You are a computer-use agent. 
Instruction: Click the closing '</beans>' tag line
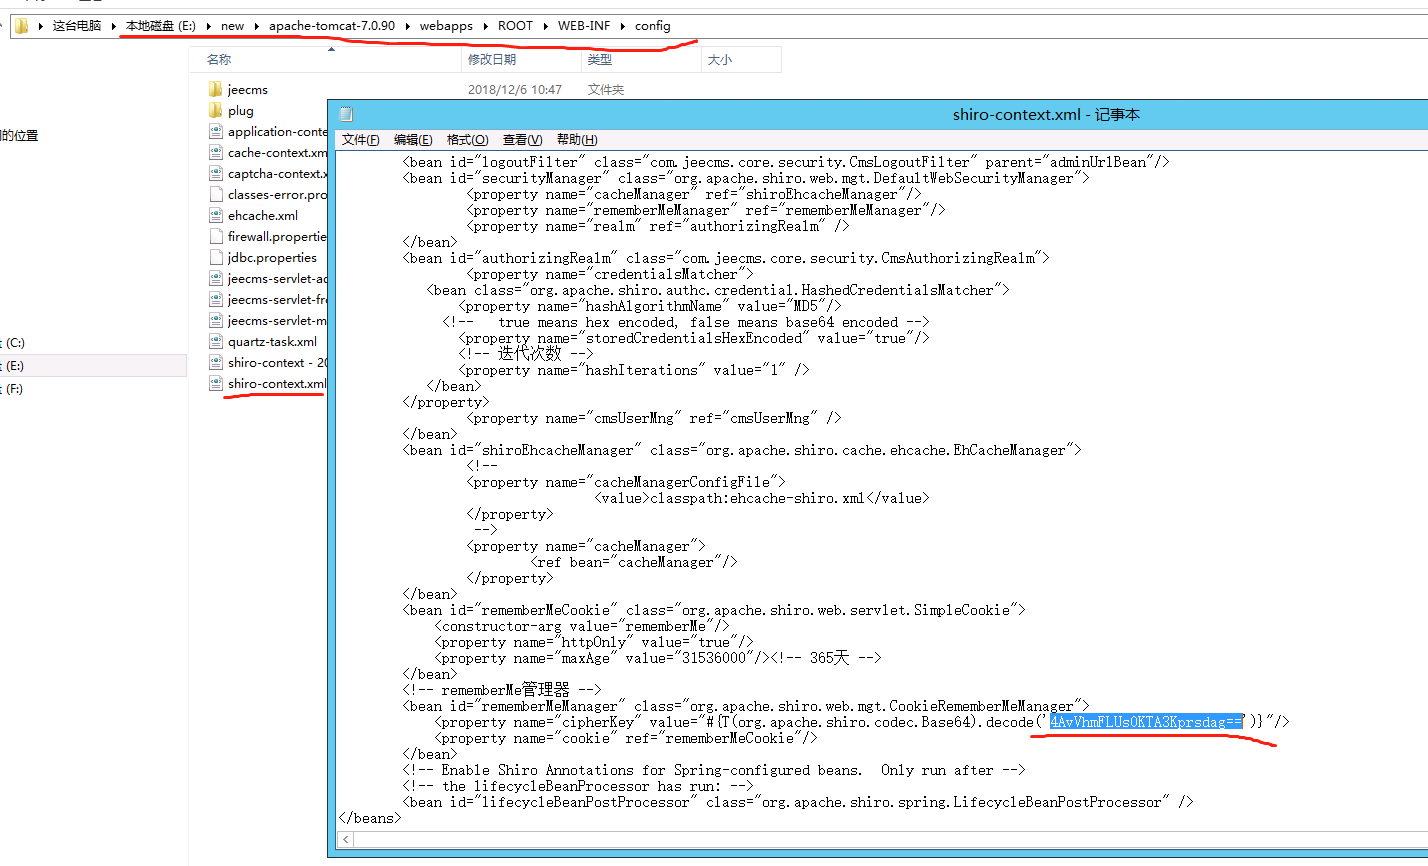click(x=370, y=818)
